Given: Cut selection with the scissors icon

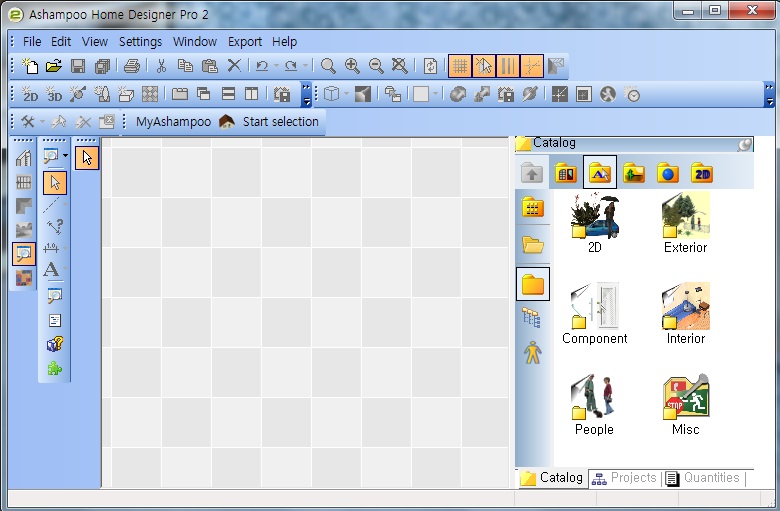Looking at the screenshot, I should click(x=161, y=66).
